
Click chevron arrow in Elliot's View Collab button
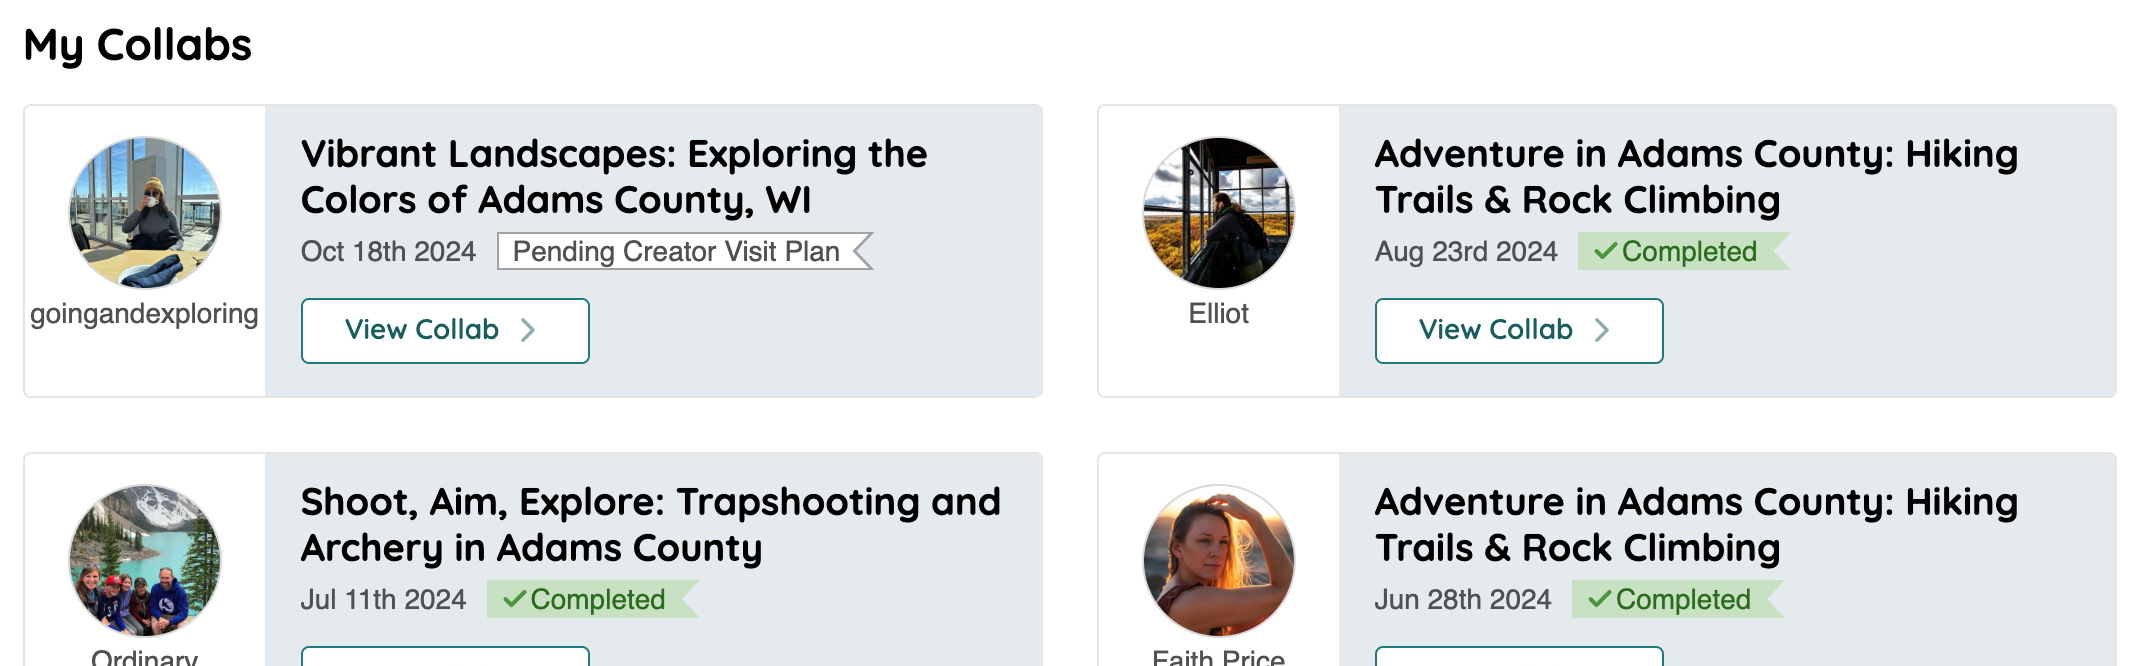point(1602,330)
